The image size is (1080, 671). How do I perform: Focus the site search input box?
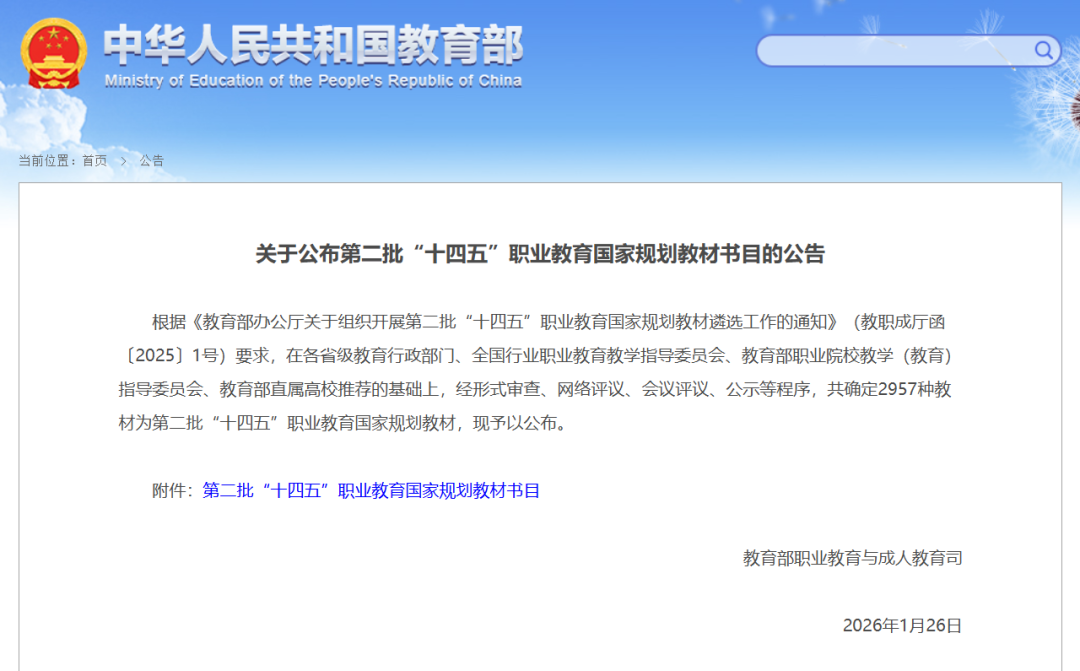click(890, 50)
